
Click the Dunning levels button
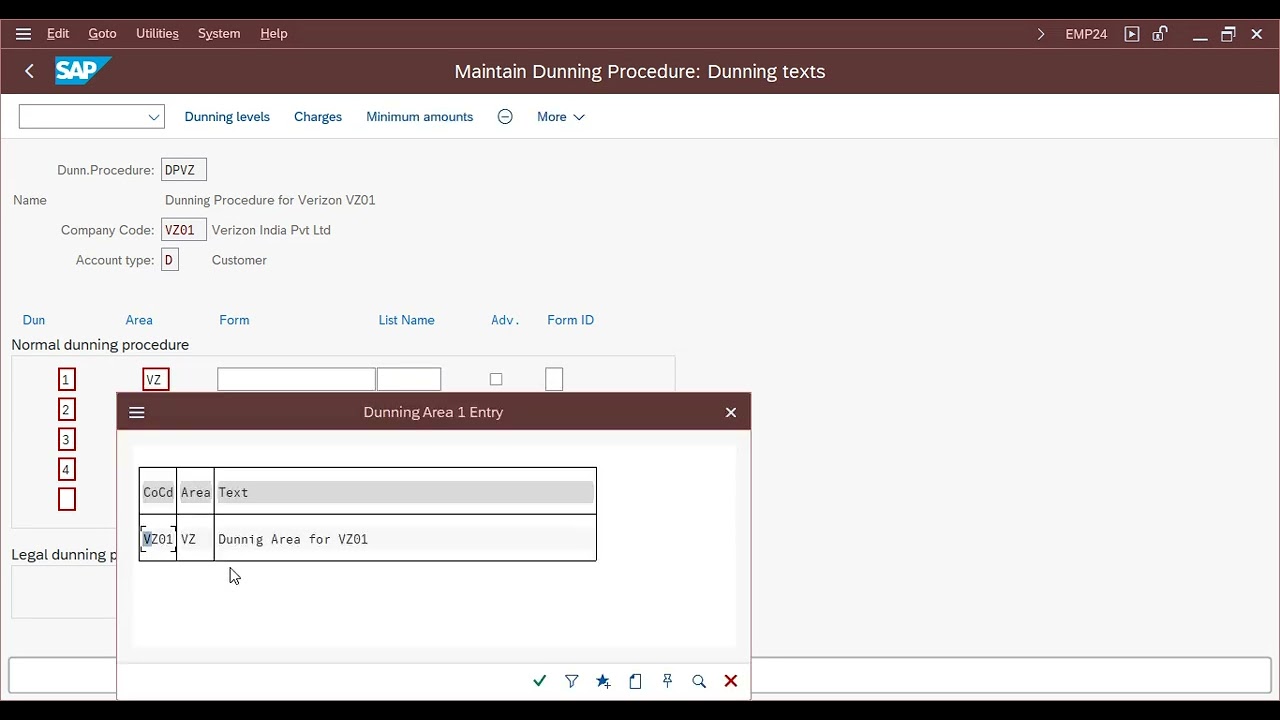[227, 117]
